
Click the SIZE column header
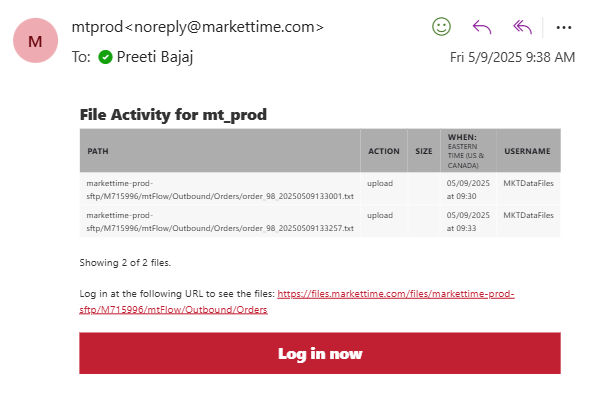click(424, 151)
